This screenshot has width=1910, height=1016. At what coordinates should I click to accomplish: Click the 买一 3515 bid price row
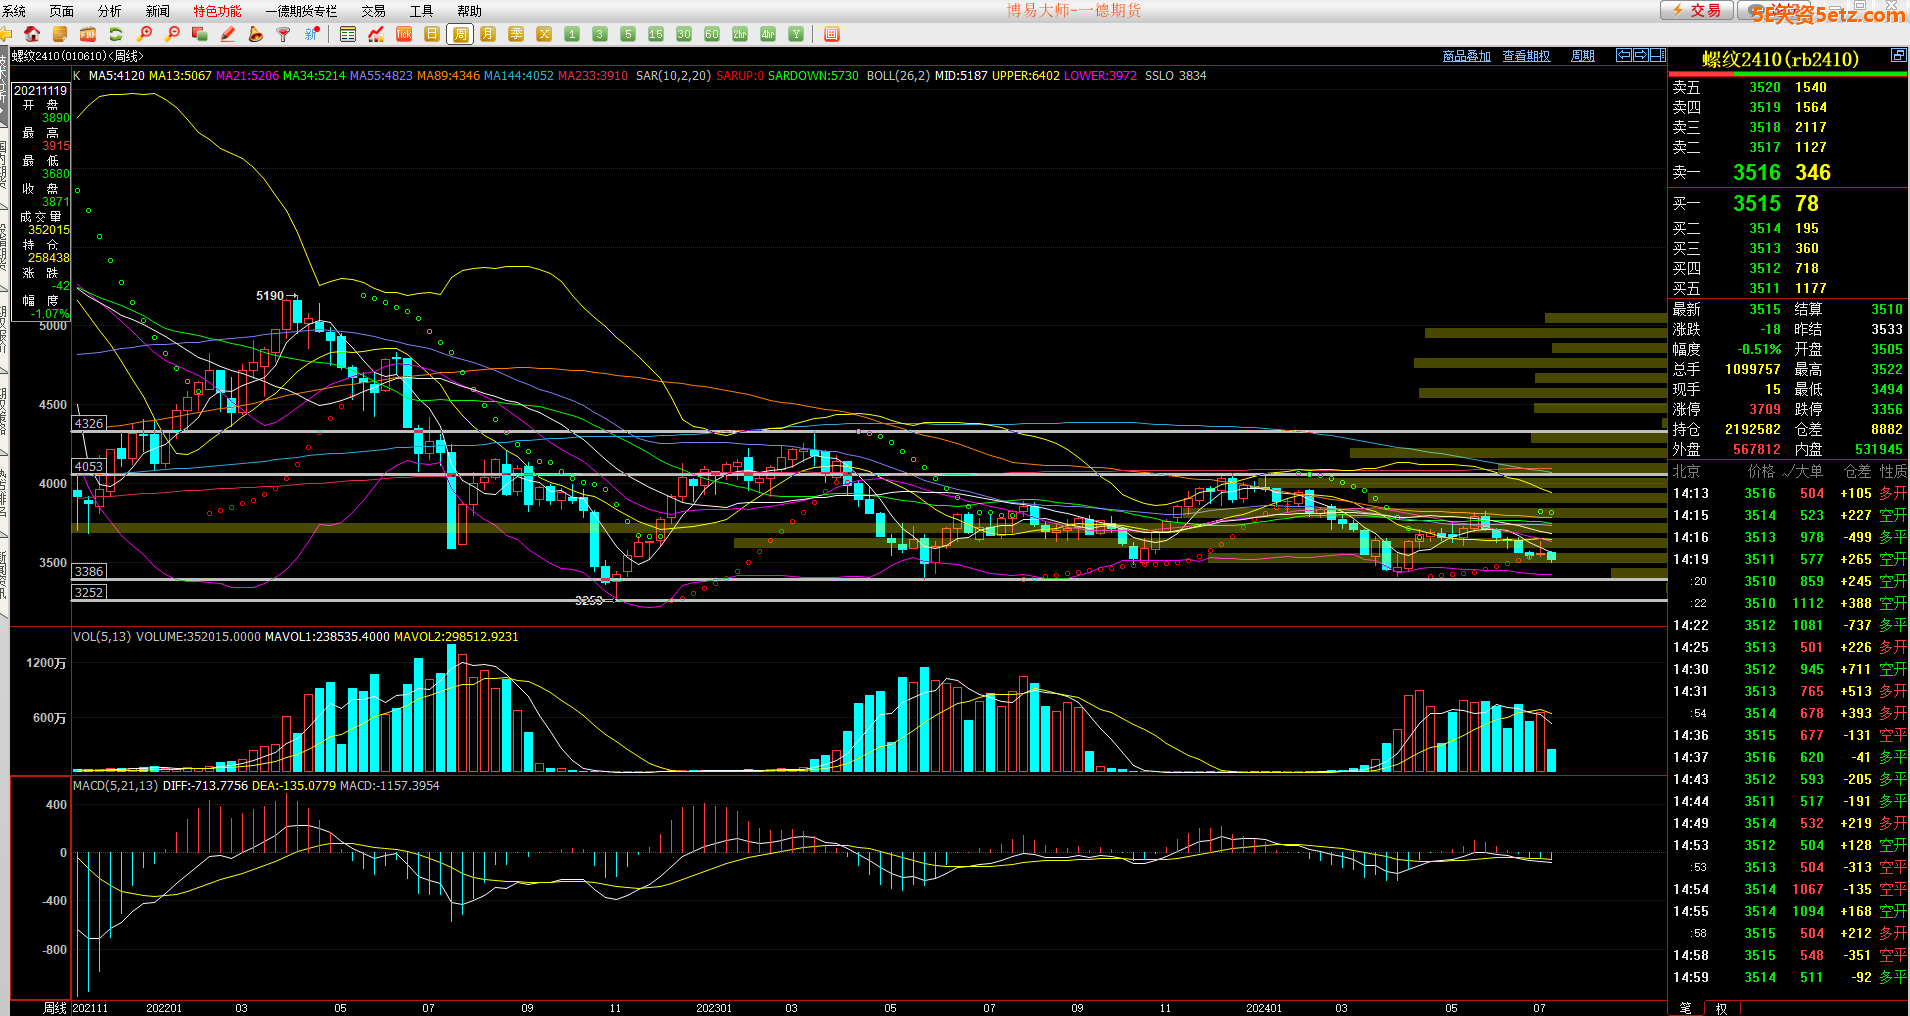click(1788, 203)
